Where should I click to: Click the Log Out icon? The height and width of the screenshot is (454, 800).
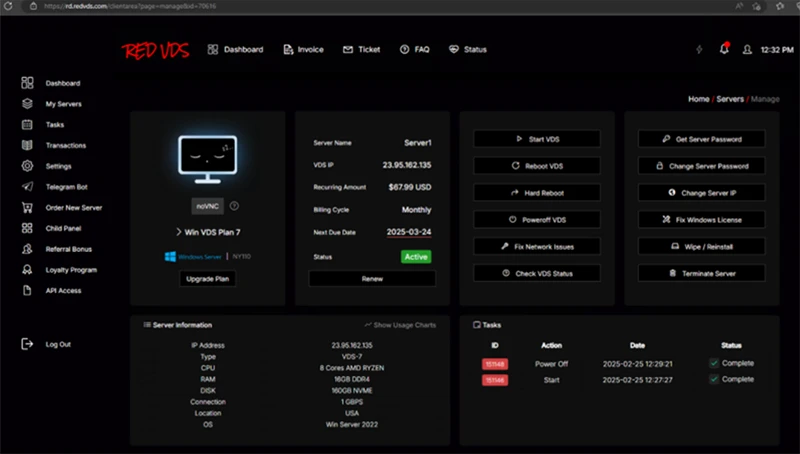27,344
